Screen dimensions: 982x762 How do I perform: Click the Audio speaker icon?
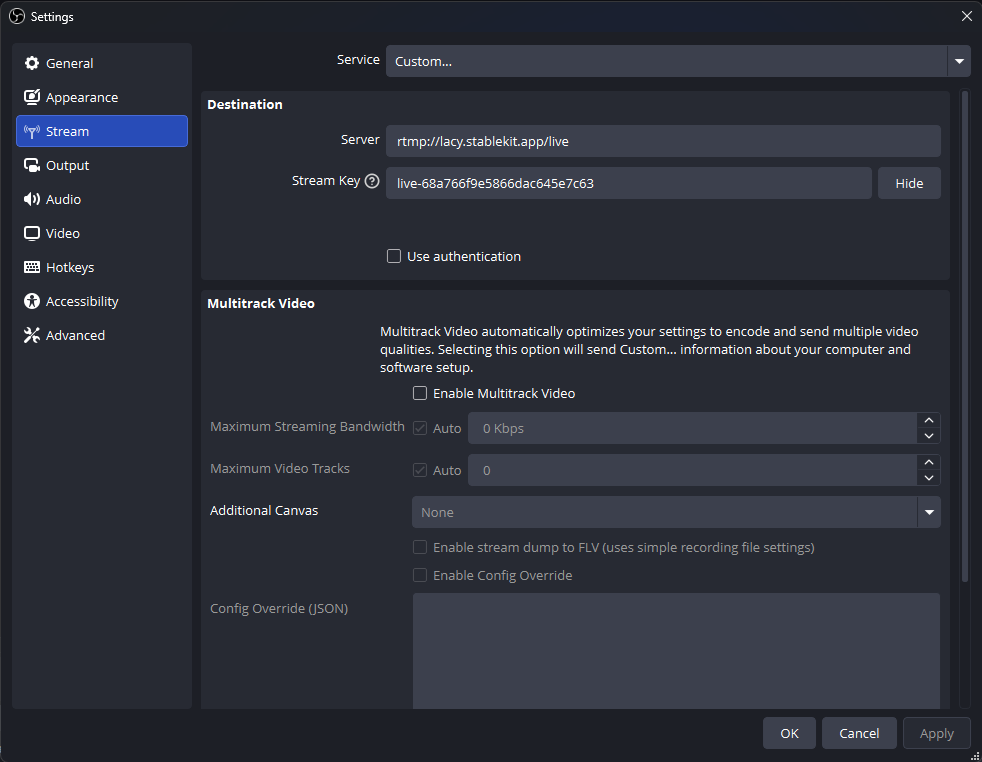coord(31,199)
